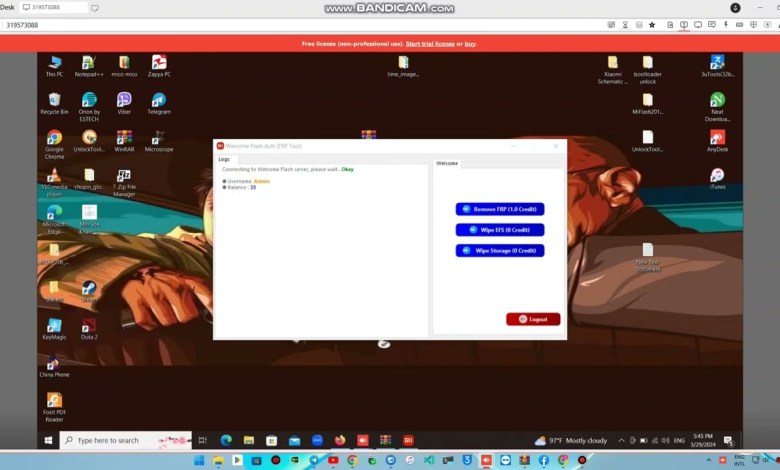Click the Remove FRP (1.0 Credit) button

pyautogui.click(x=499, y=209)
